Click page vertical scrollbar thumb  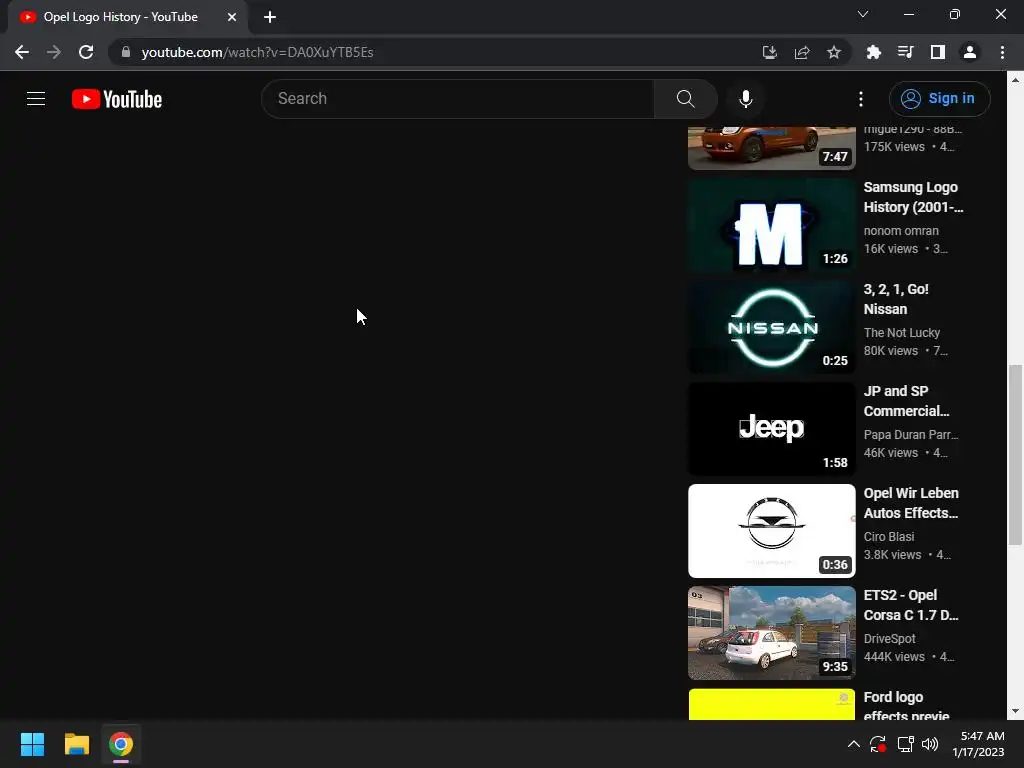pos(1015,455)
